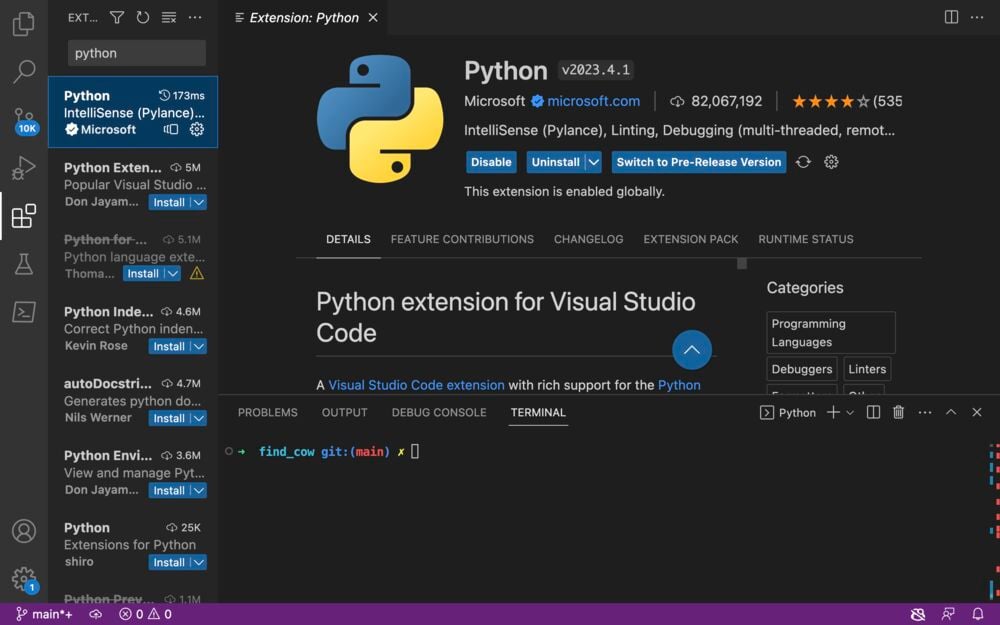The width and height of the screenshot is (1000, 625).
Task: Open the Search view in activity bar
Action: [x=24, y=72]
